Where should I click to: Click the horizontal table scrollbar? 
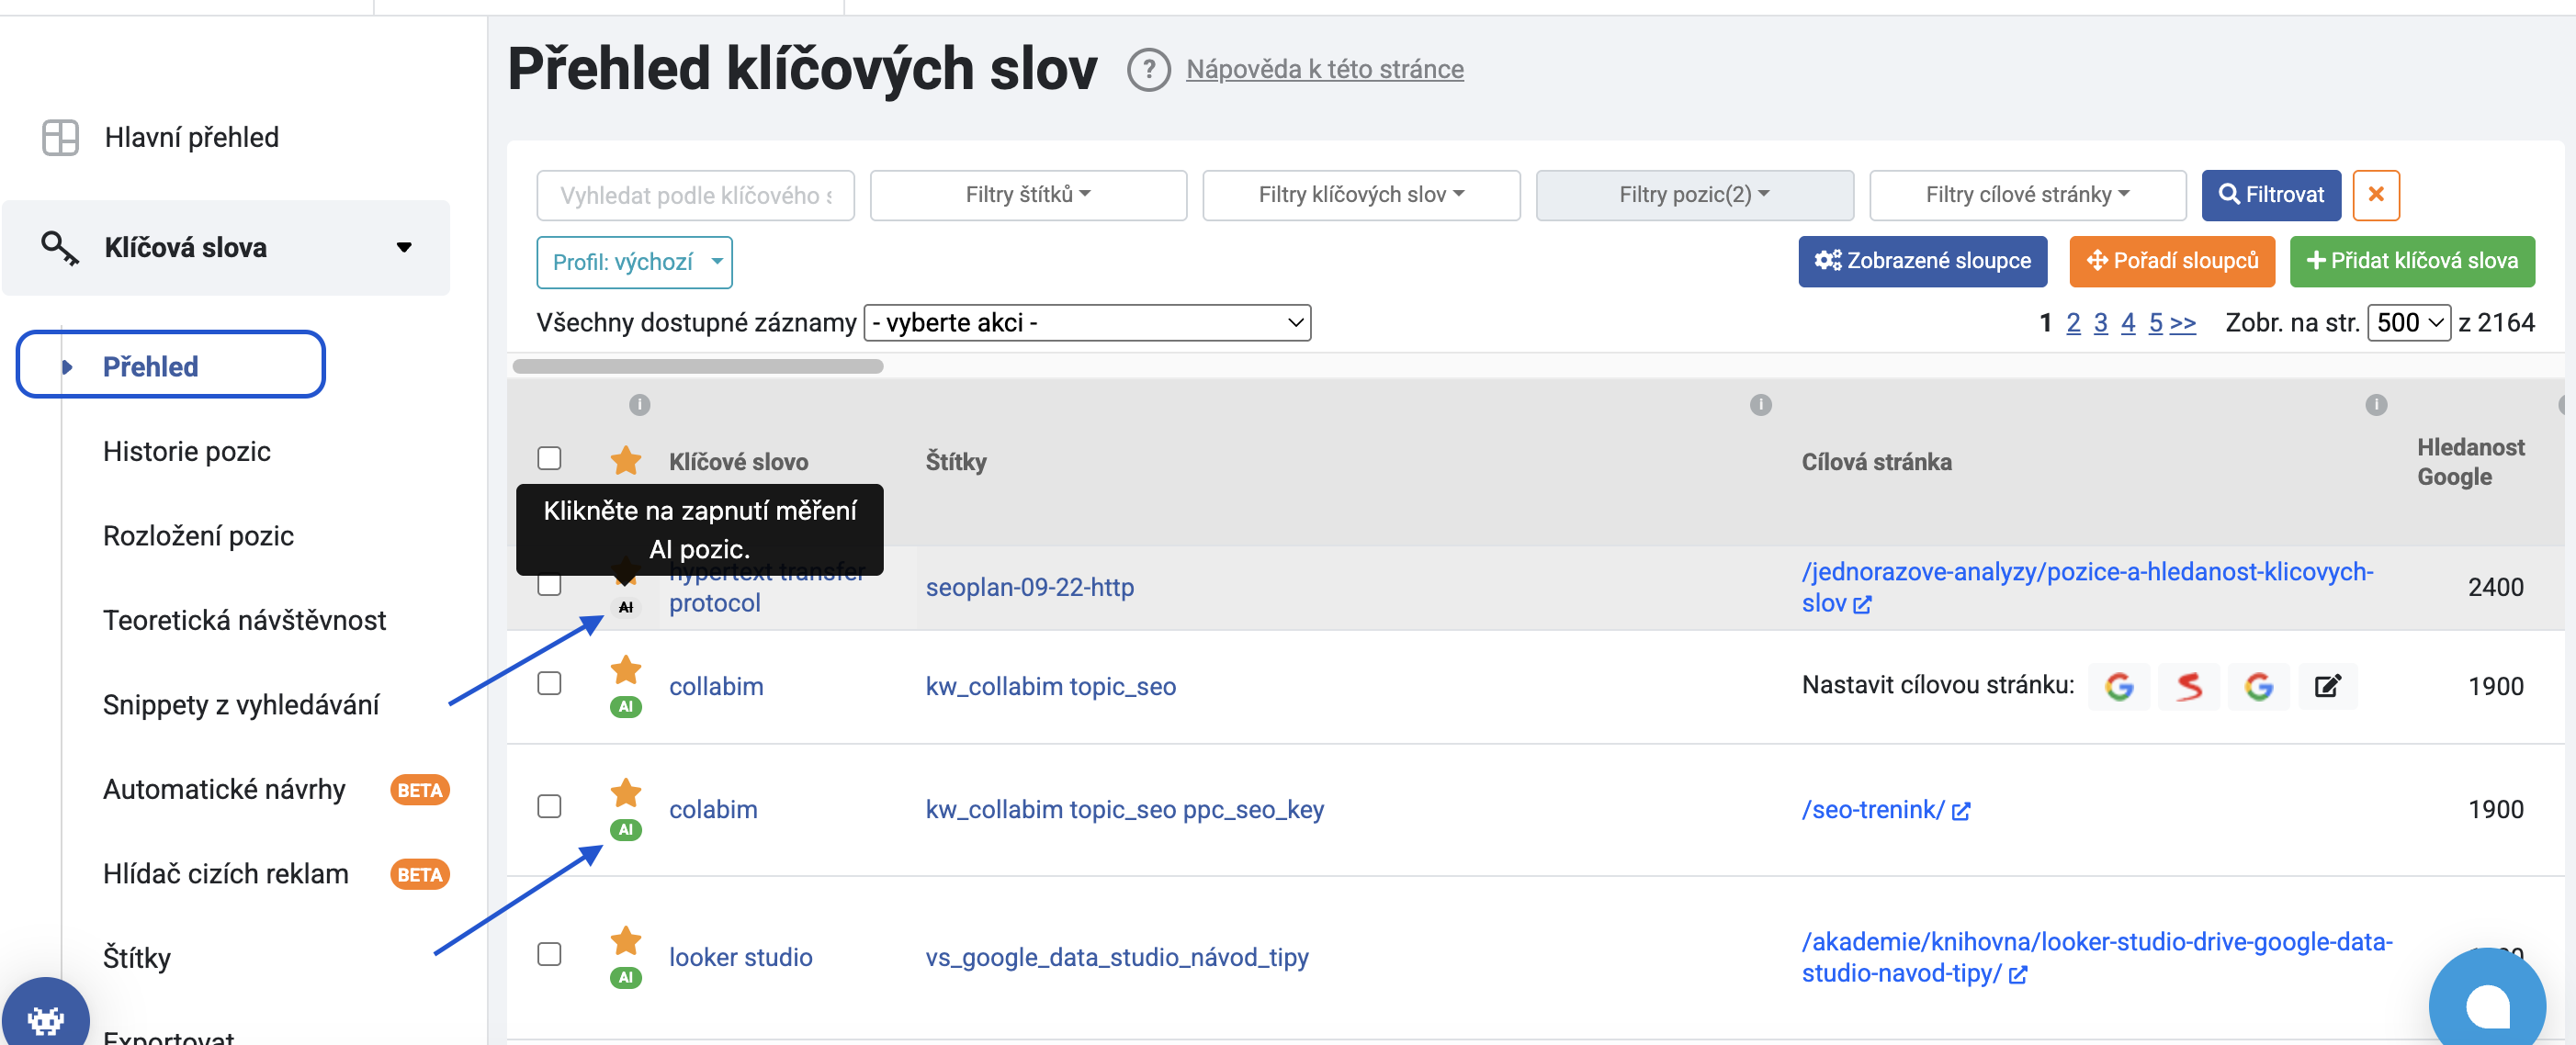point(697,366)
